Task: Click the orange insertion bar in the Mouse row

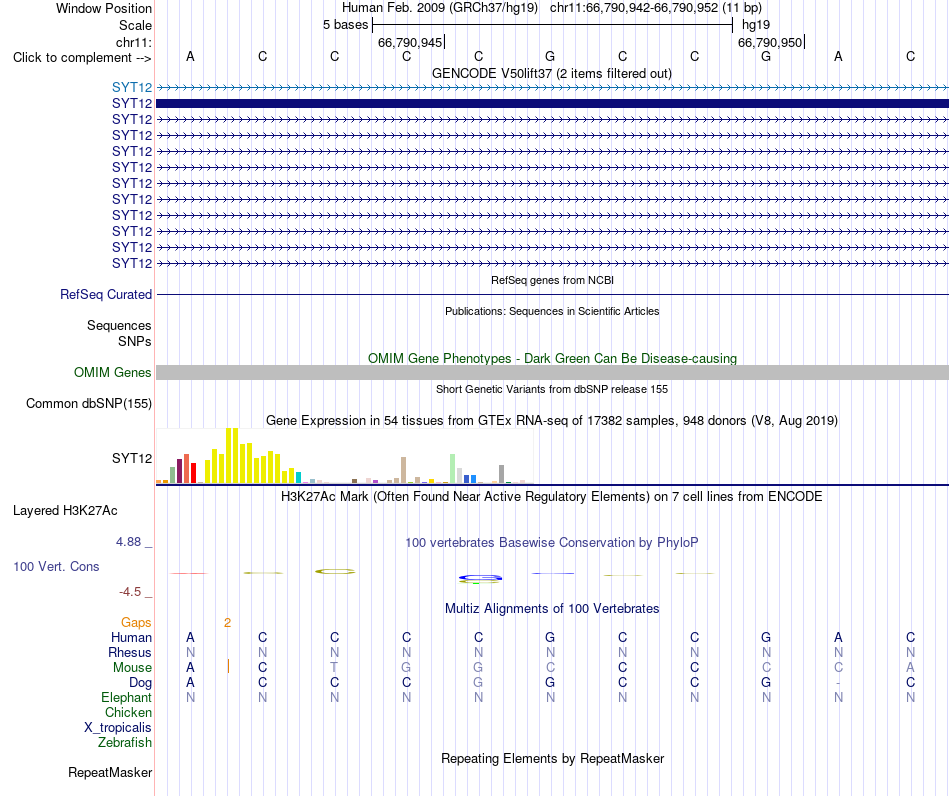Action: point(228,666)
